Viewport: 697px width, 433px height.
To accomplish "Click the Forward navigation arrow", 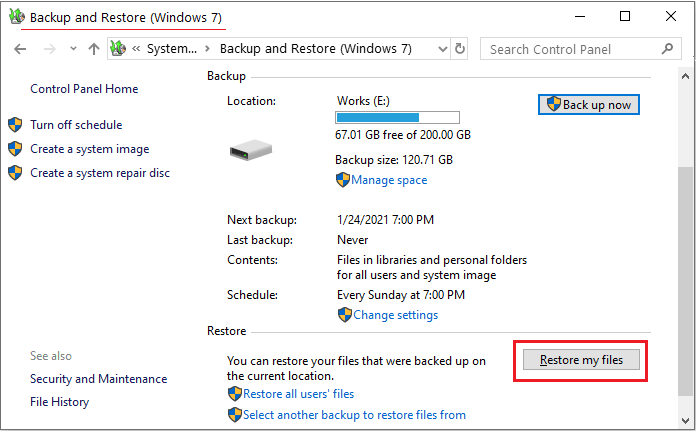I will point(50,49).
